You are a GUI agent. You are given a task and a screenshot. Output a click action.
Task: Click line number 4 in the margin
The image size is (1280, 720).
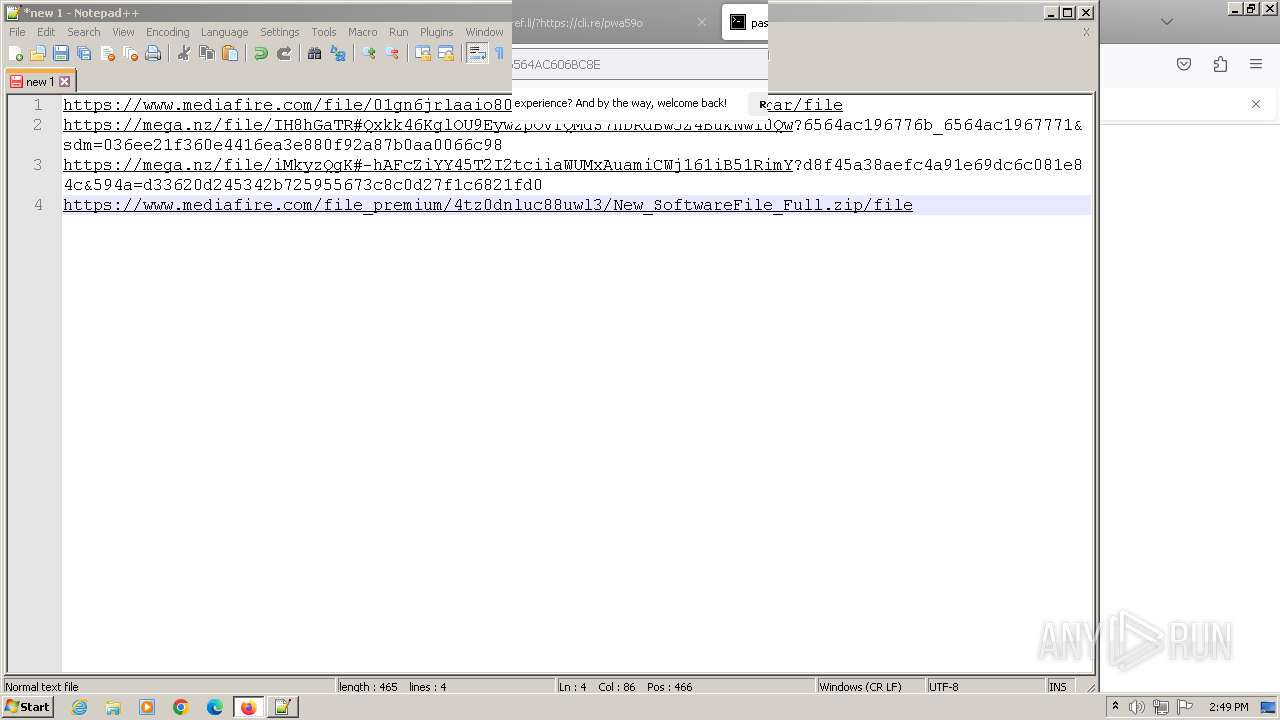coord(38,205)
